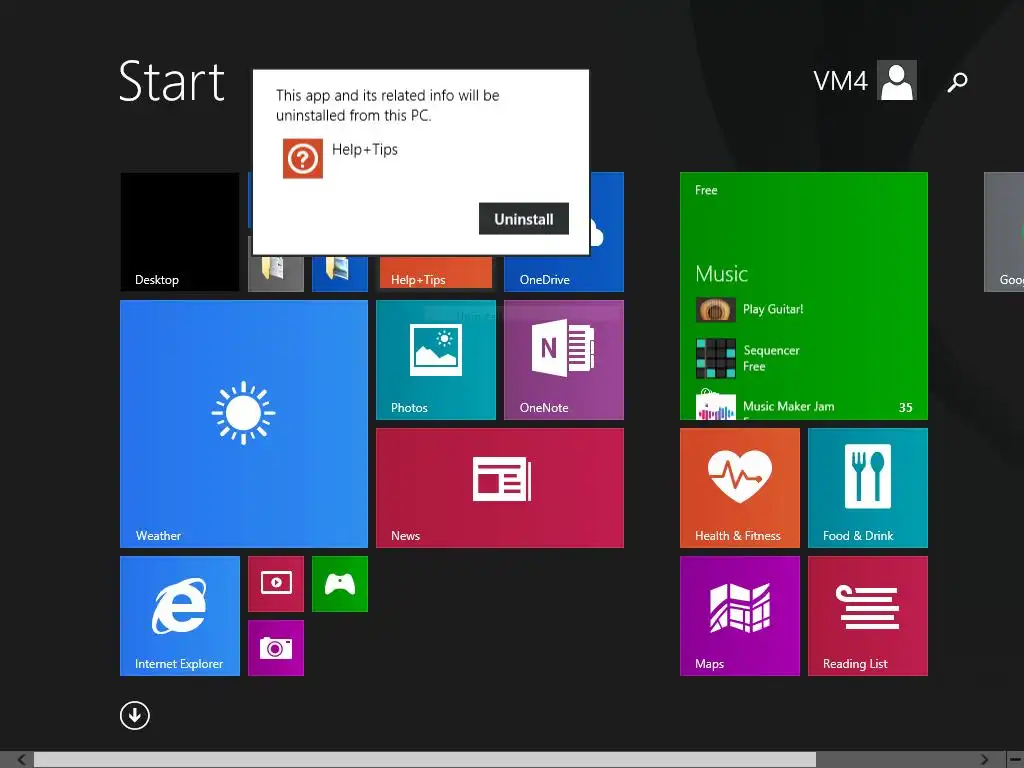The image size is (1024, 768).
Task: Open the Help+Tips tile
Action: coord(436,274)
